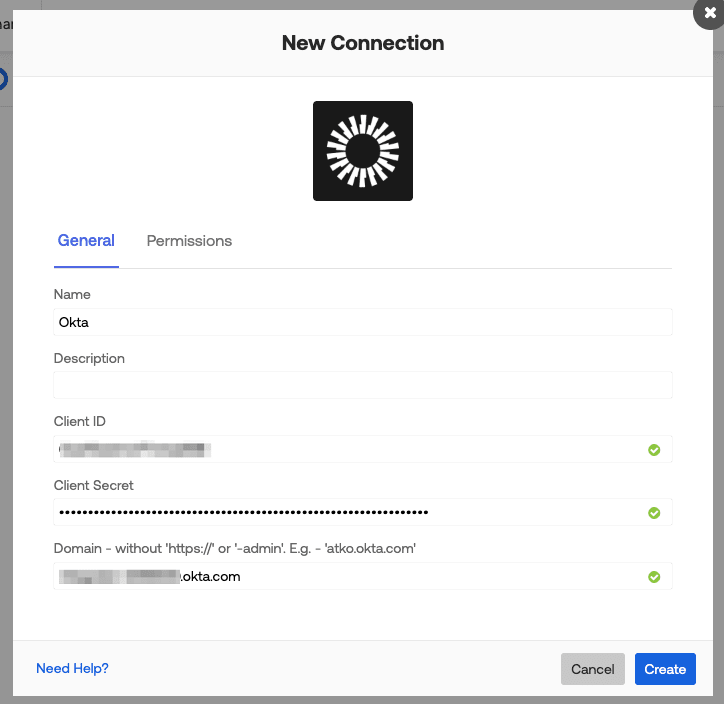Image resolution: width=724 pixels, height=704 pixels.
Task: Click the green checkmark in Domain field
Action: pyautogui.click(x=654, y=577)
